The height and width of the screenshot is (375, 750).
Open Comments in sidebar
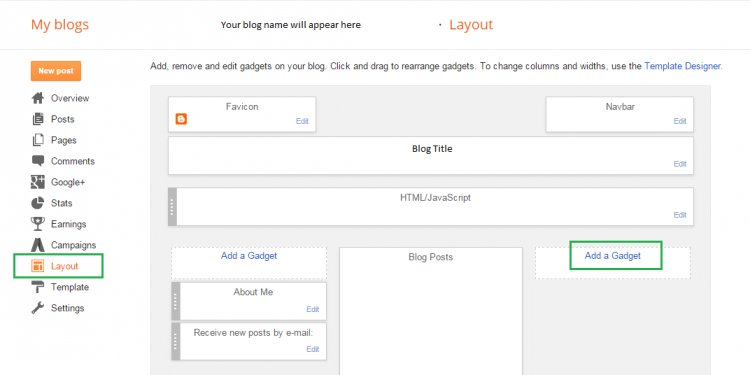coord(73,161)
